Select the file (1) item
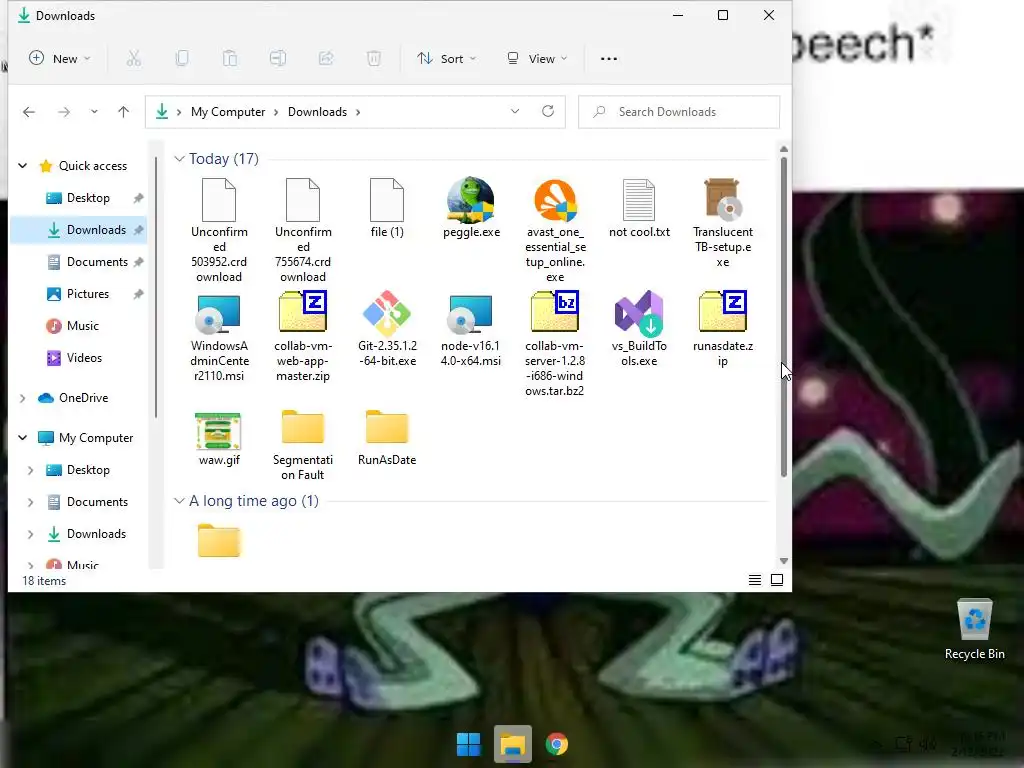Image resolution: width=1024 pixels, height=768 pixels. point(387,208)
